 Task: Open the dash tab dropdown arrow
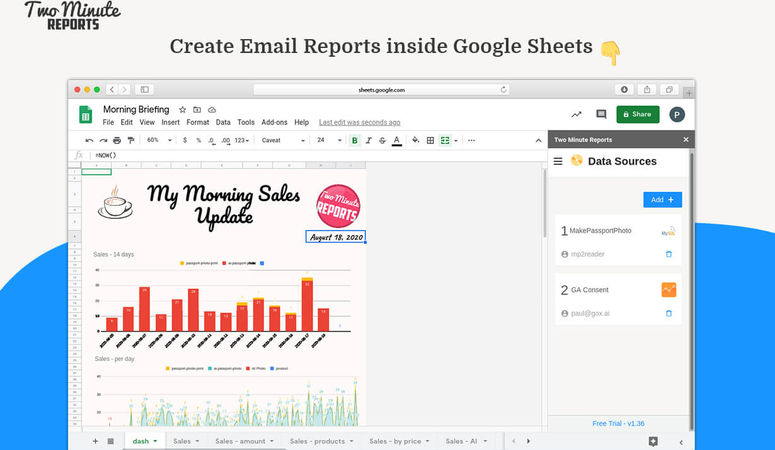(x=155, y=441)
